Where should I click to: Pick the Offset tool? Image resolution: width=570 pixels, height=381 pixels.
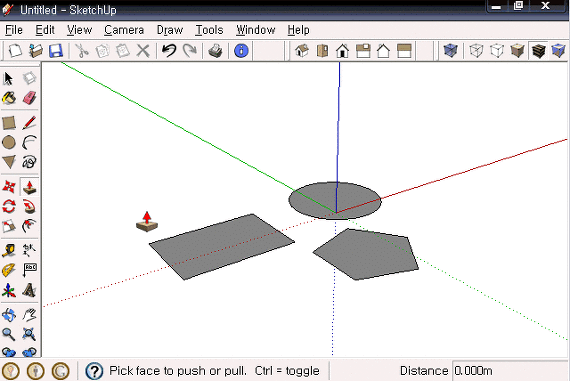(x=29, y=226)
